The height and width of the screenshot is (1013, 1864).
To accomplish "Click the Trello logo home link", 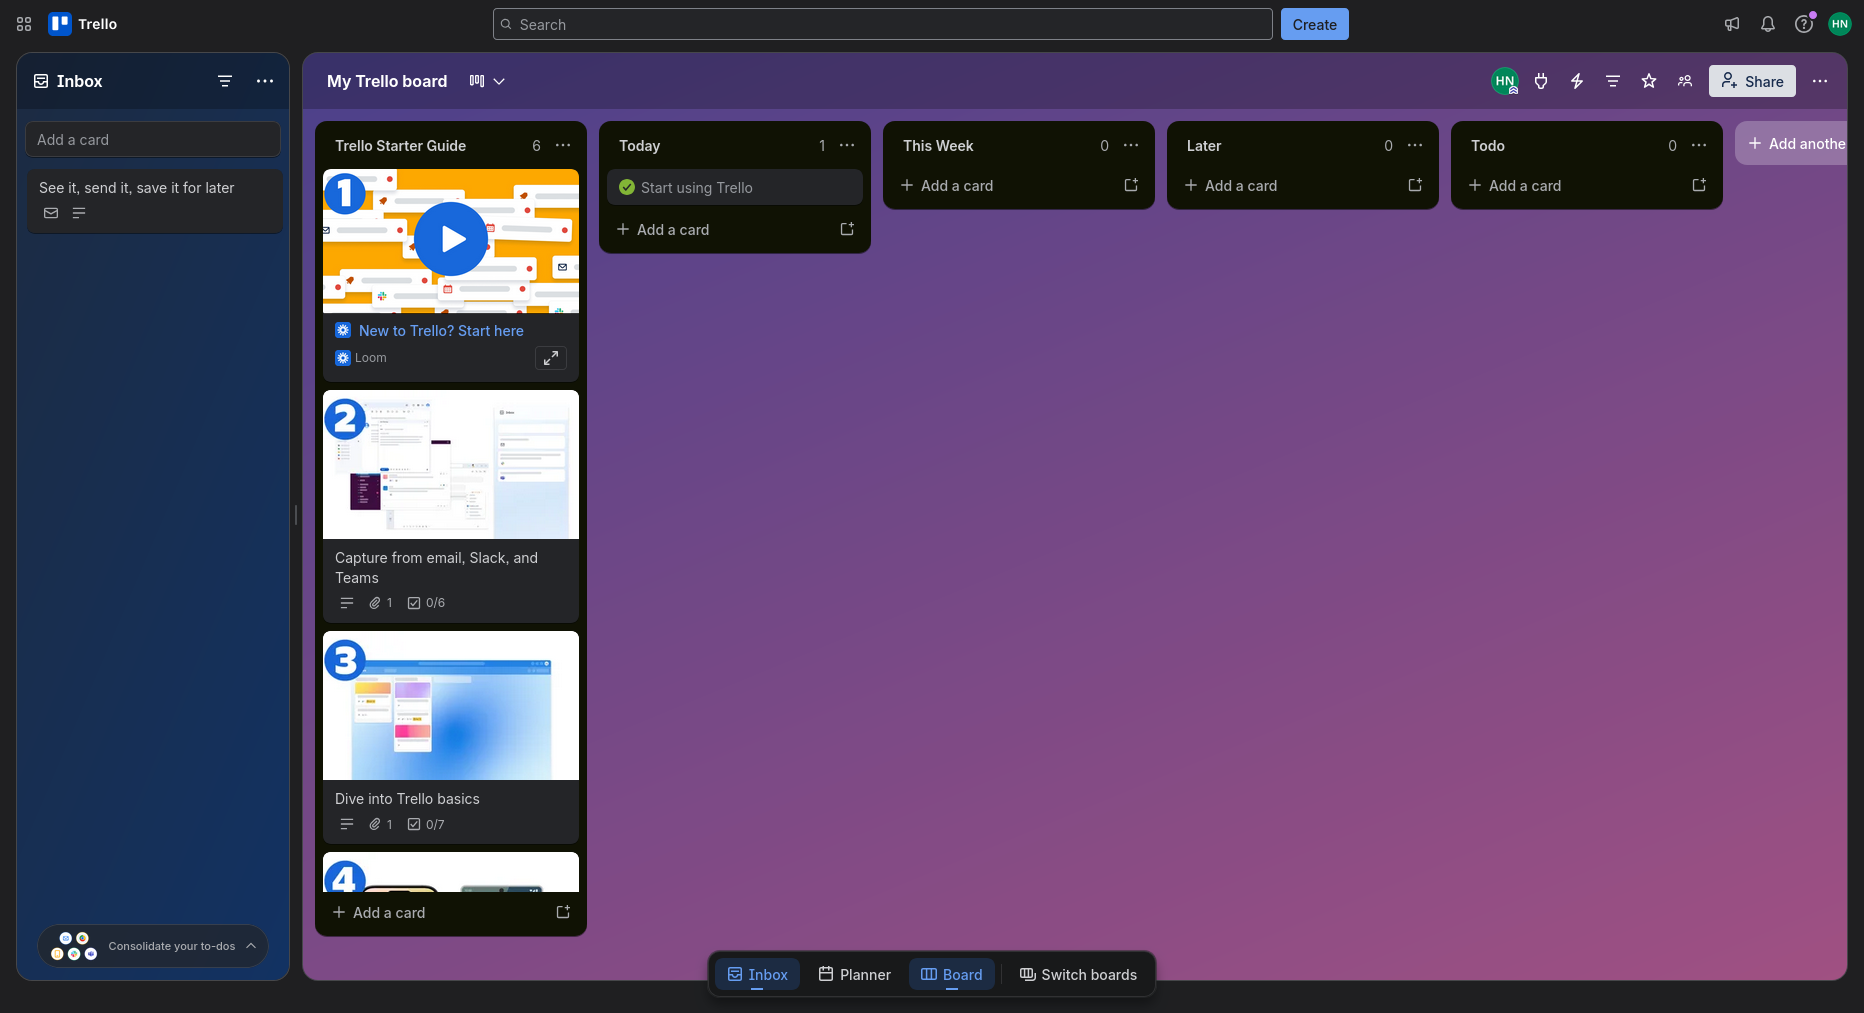I will tap(83, 24).
